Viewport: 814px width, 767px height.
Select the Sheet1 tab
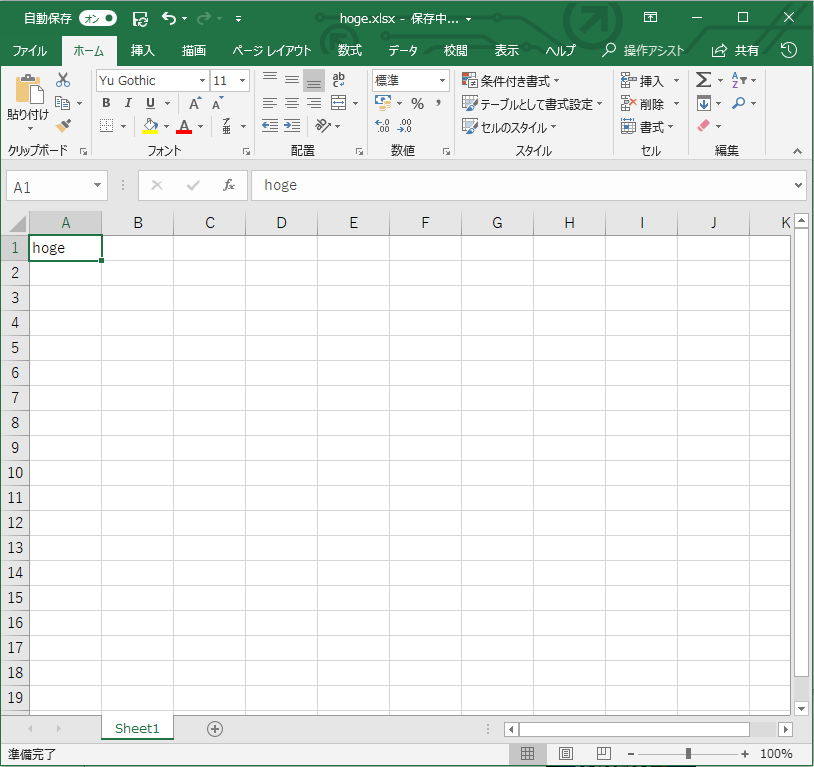pos(137,728)
